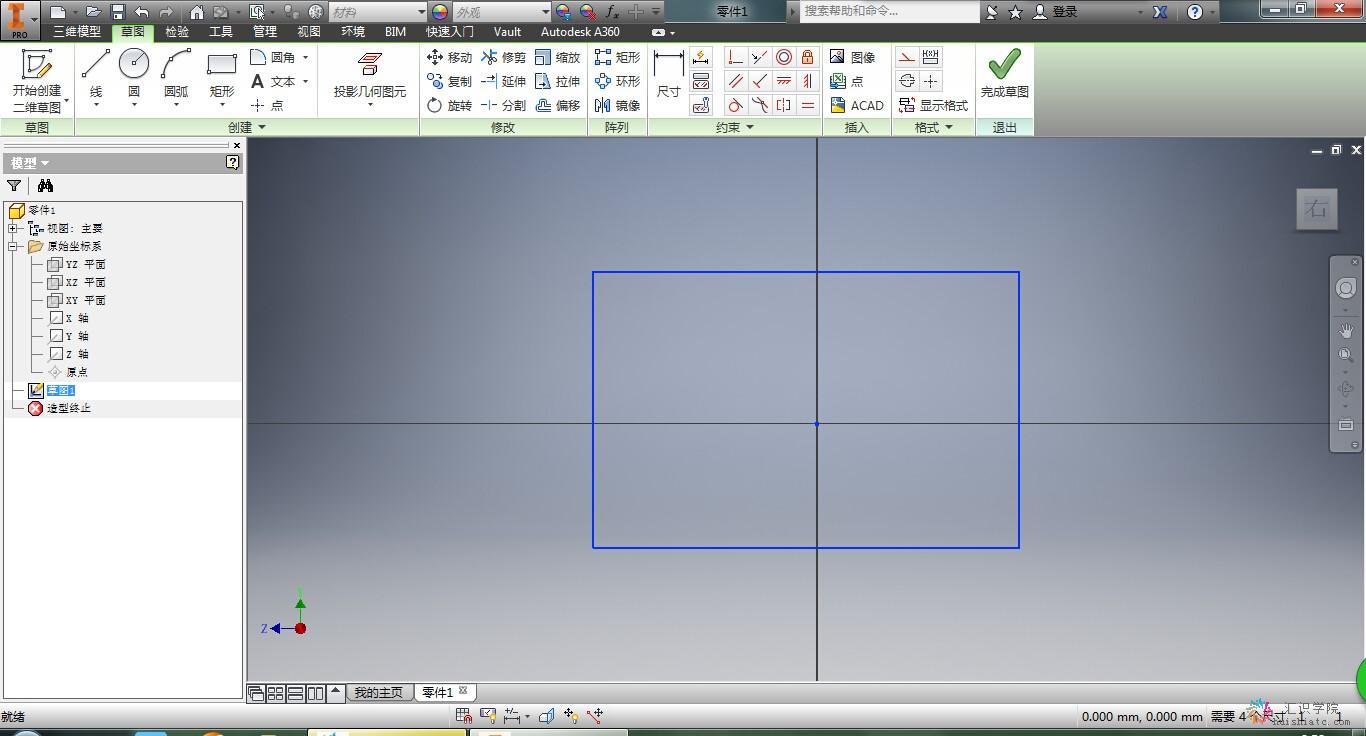The width and height of the screenshot is (1366, 736).
Task: Switch to the 三维模型 ribbon tab
Action: pyautogui.click(x=77, y=32)
